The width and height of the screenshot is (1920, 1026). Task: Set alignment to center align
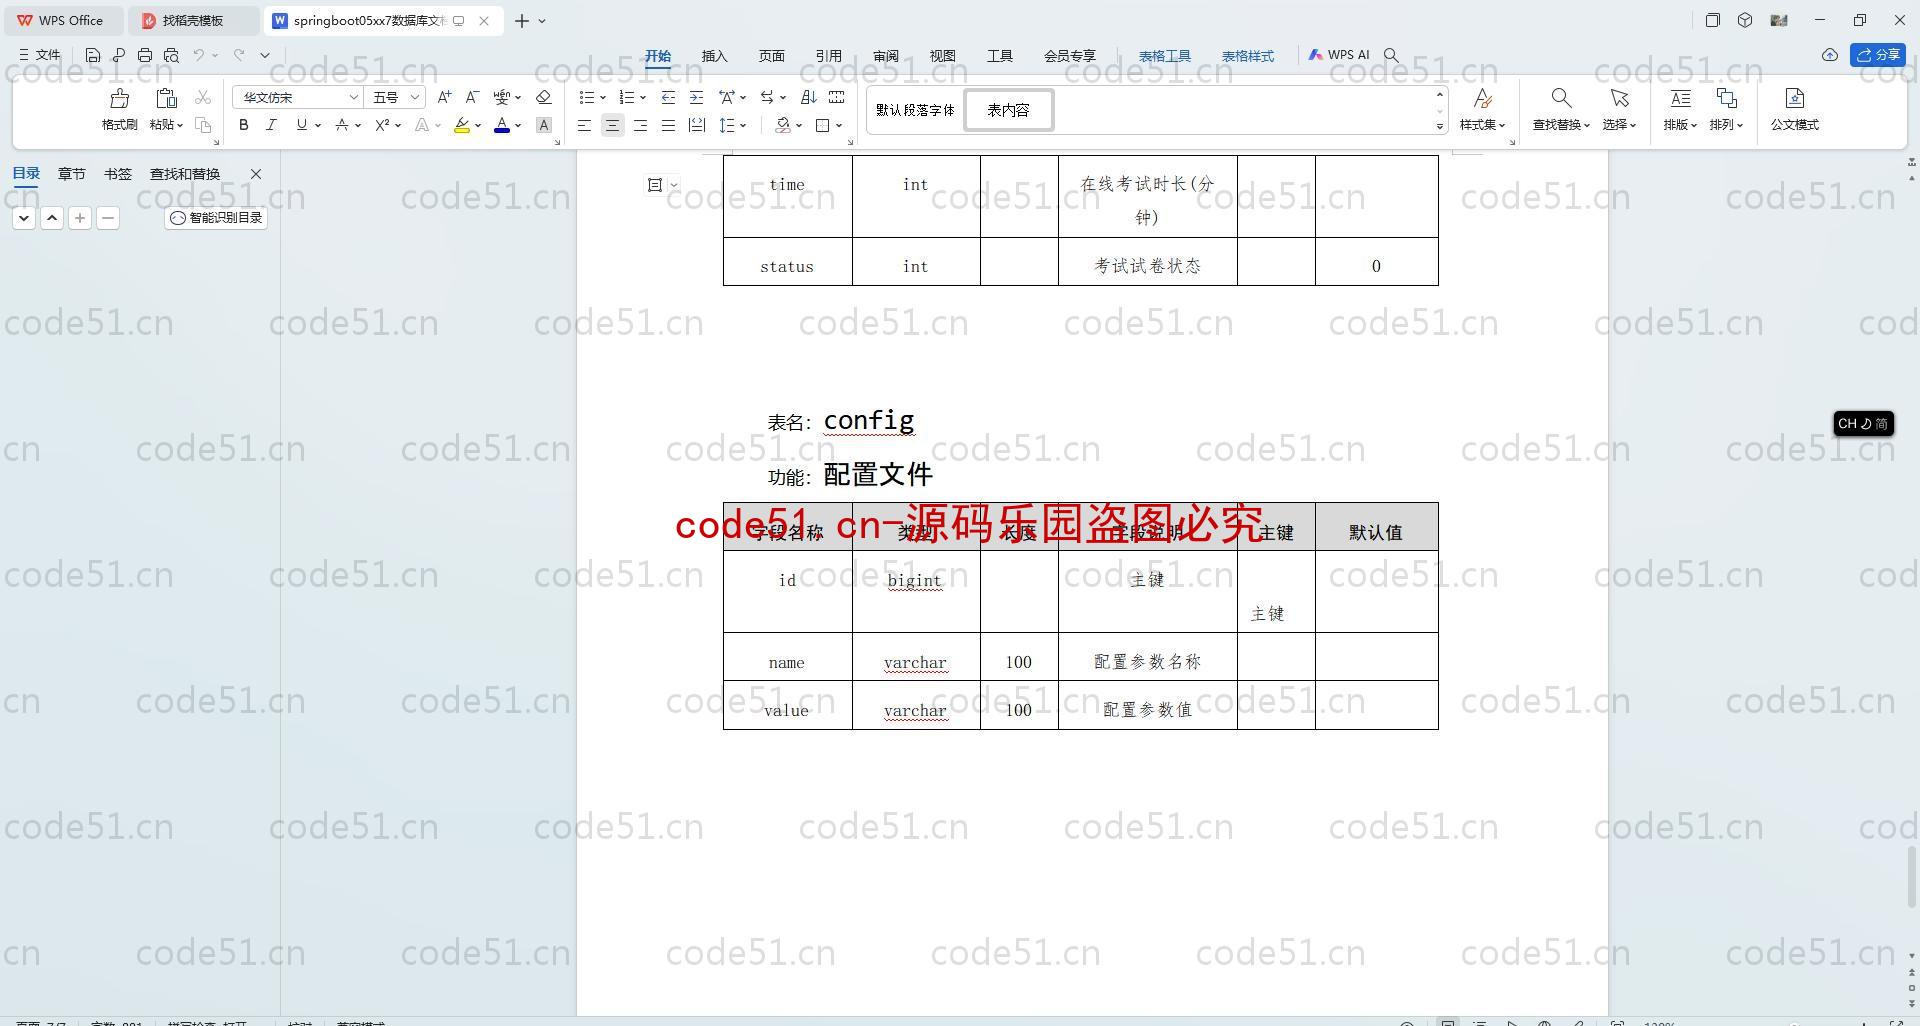click(x=612, y=125)
